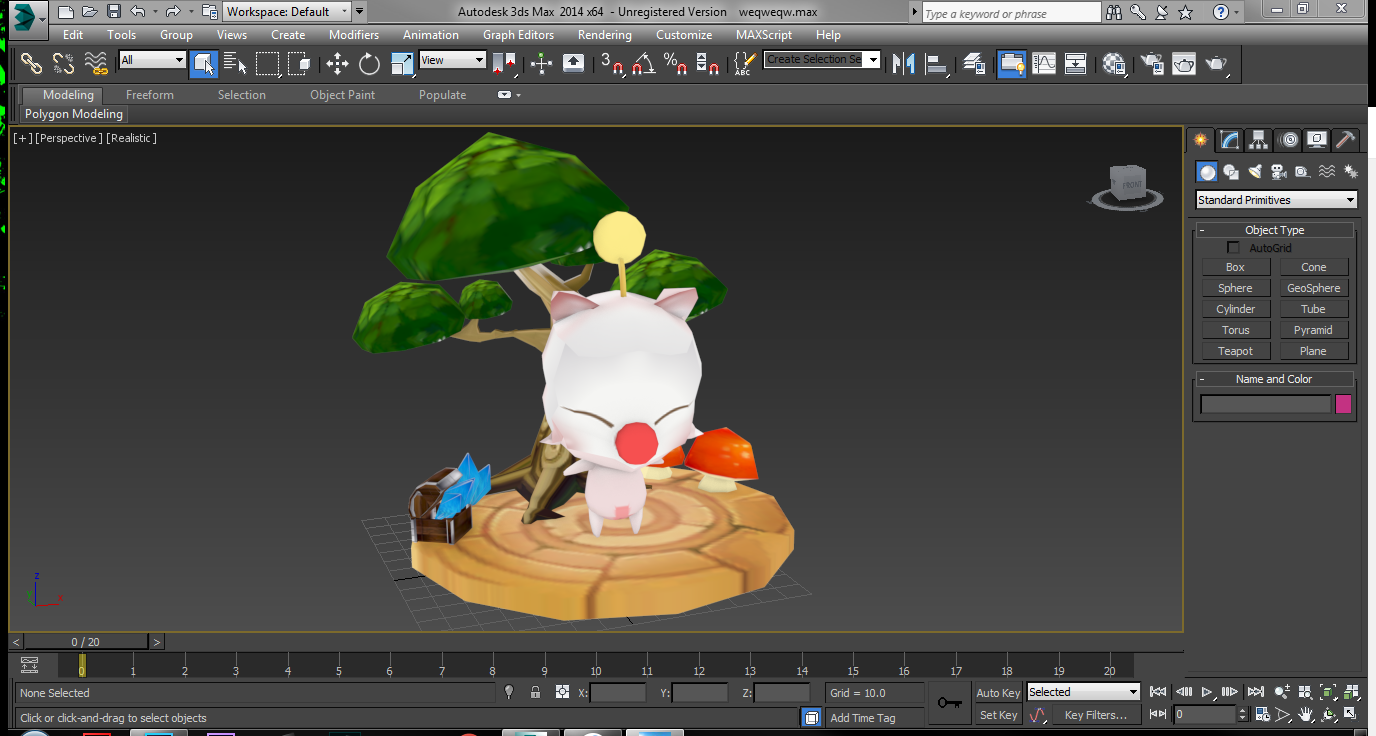Open the selection filter 'All' dropdown
The width and height of the screenshot is (1376, 736).
pyautogui.click(x=152, y=60)
